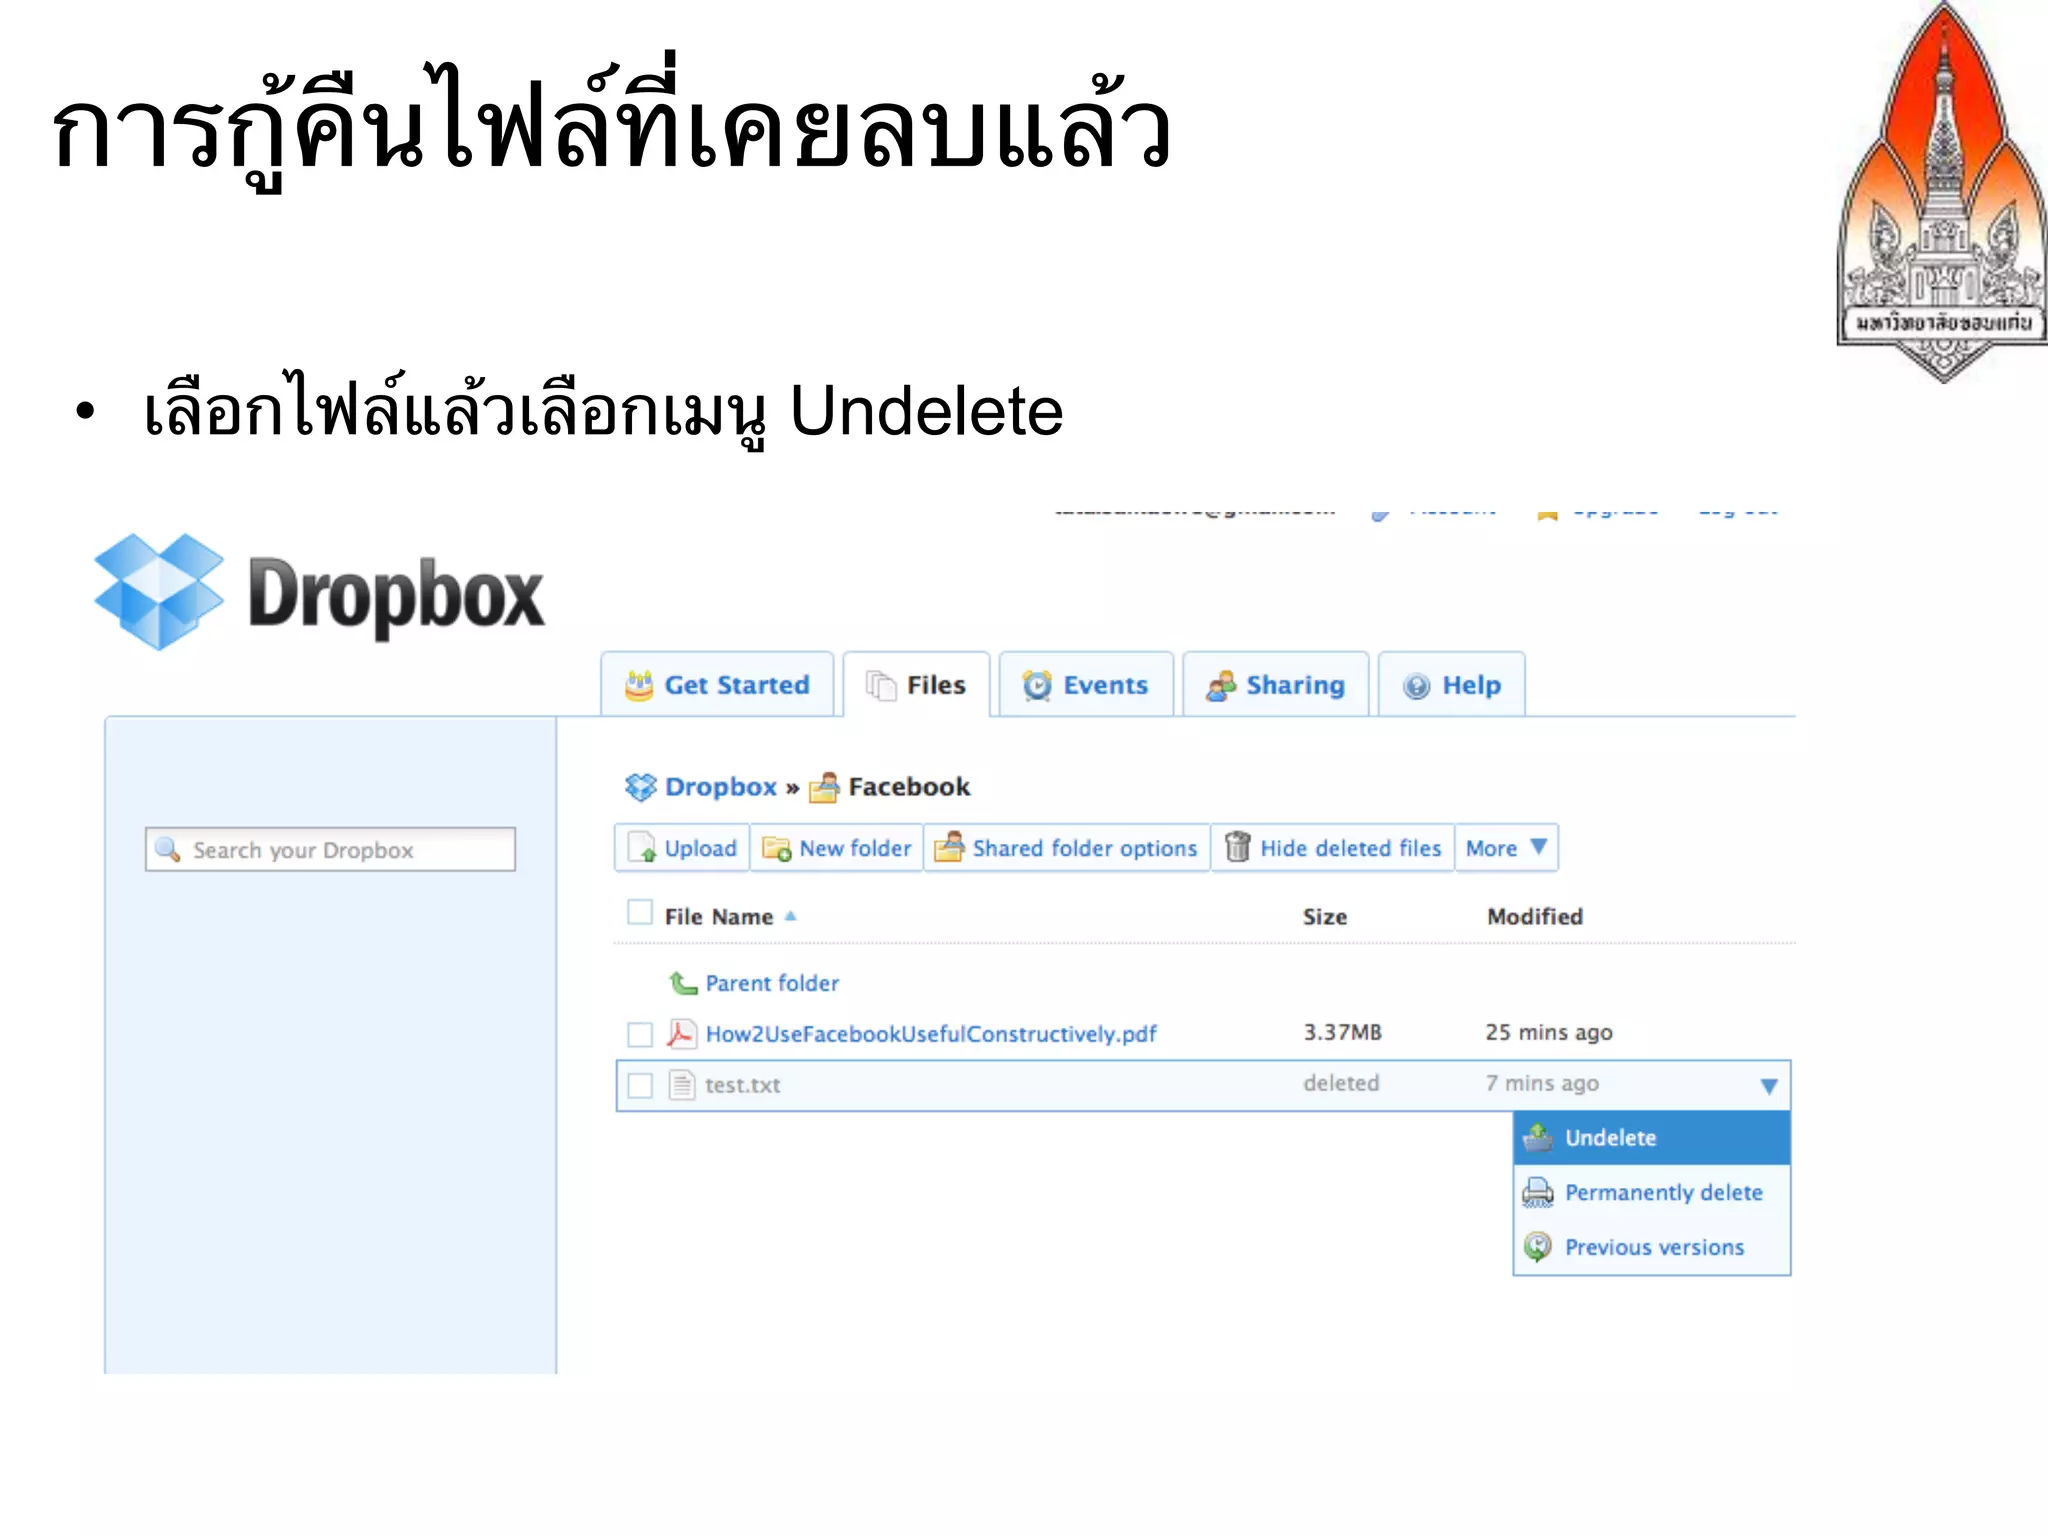Expand the test.txt row dropdown arrow
Screen dimensions: 2048x1536
[x=1768, y=1086]
